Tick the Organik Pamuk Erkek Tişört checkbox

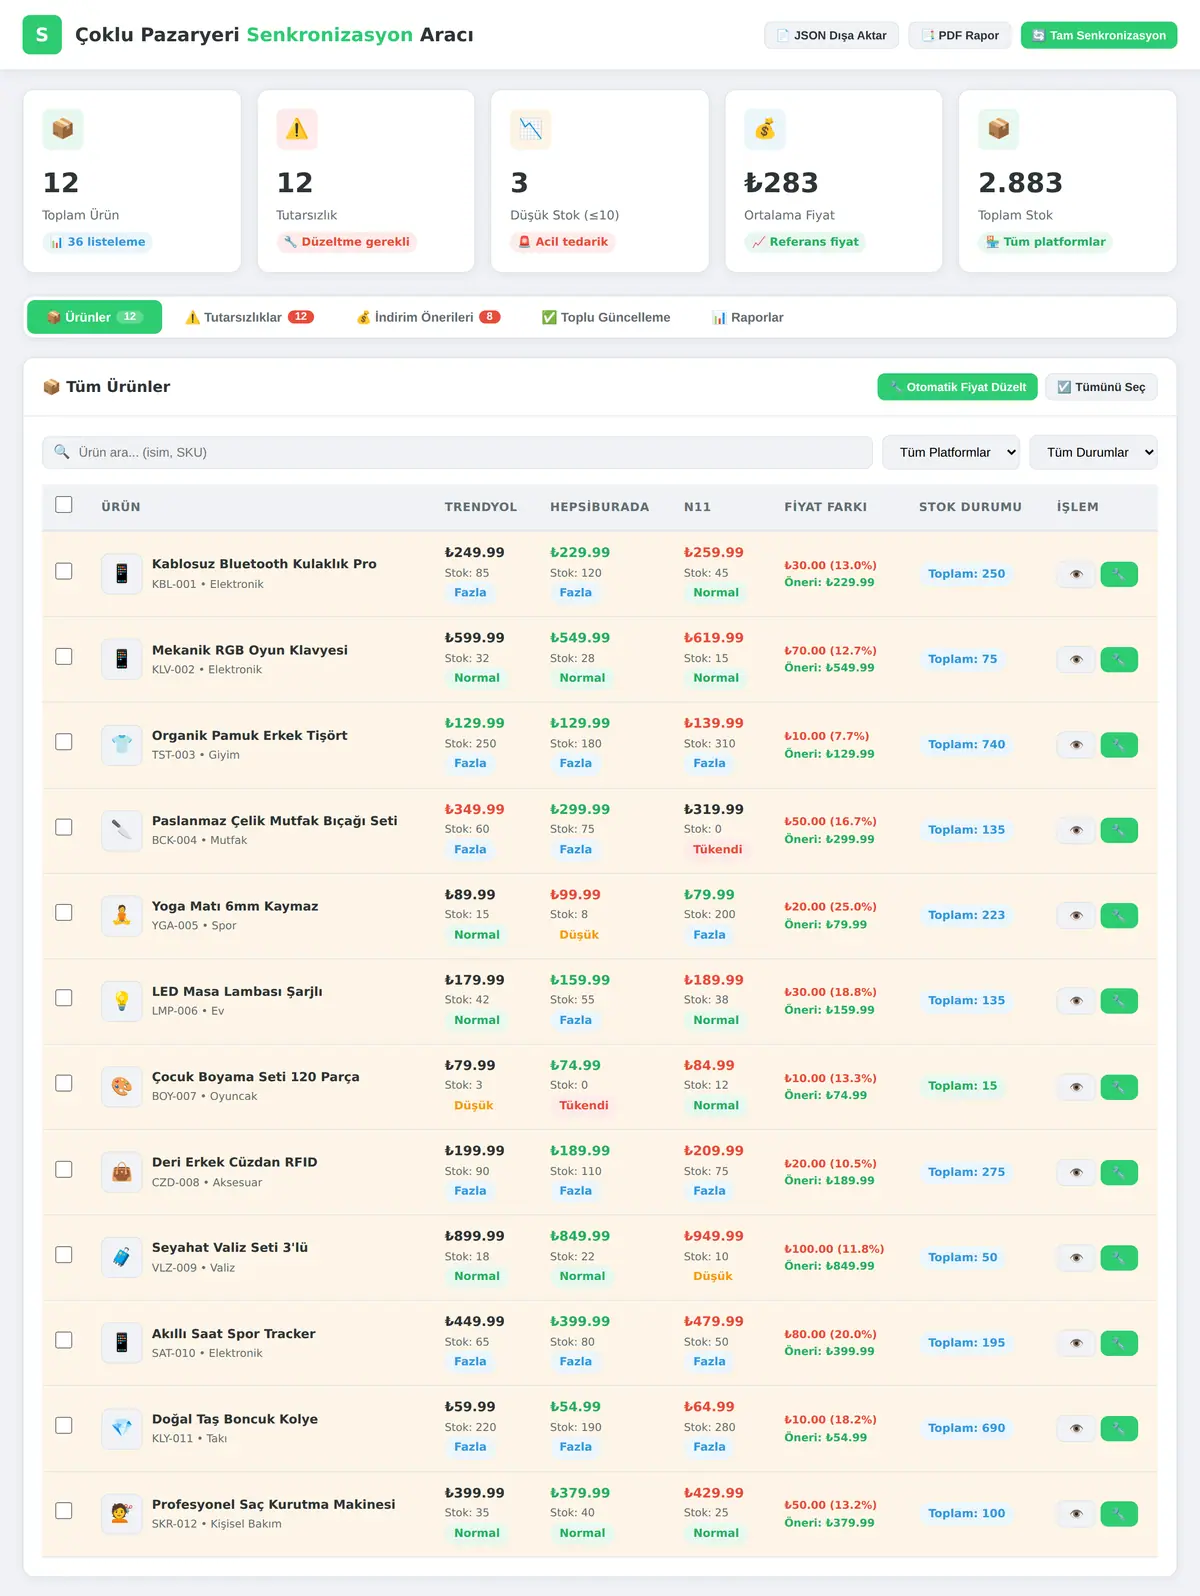[x=64, y=742]
